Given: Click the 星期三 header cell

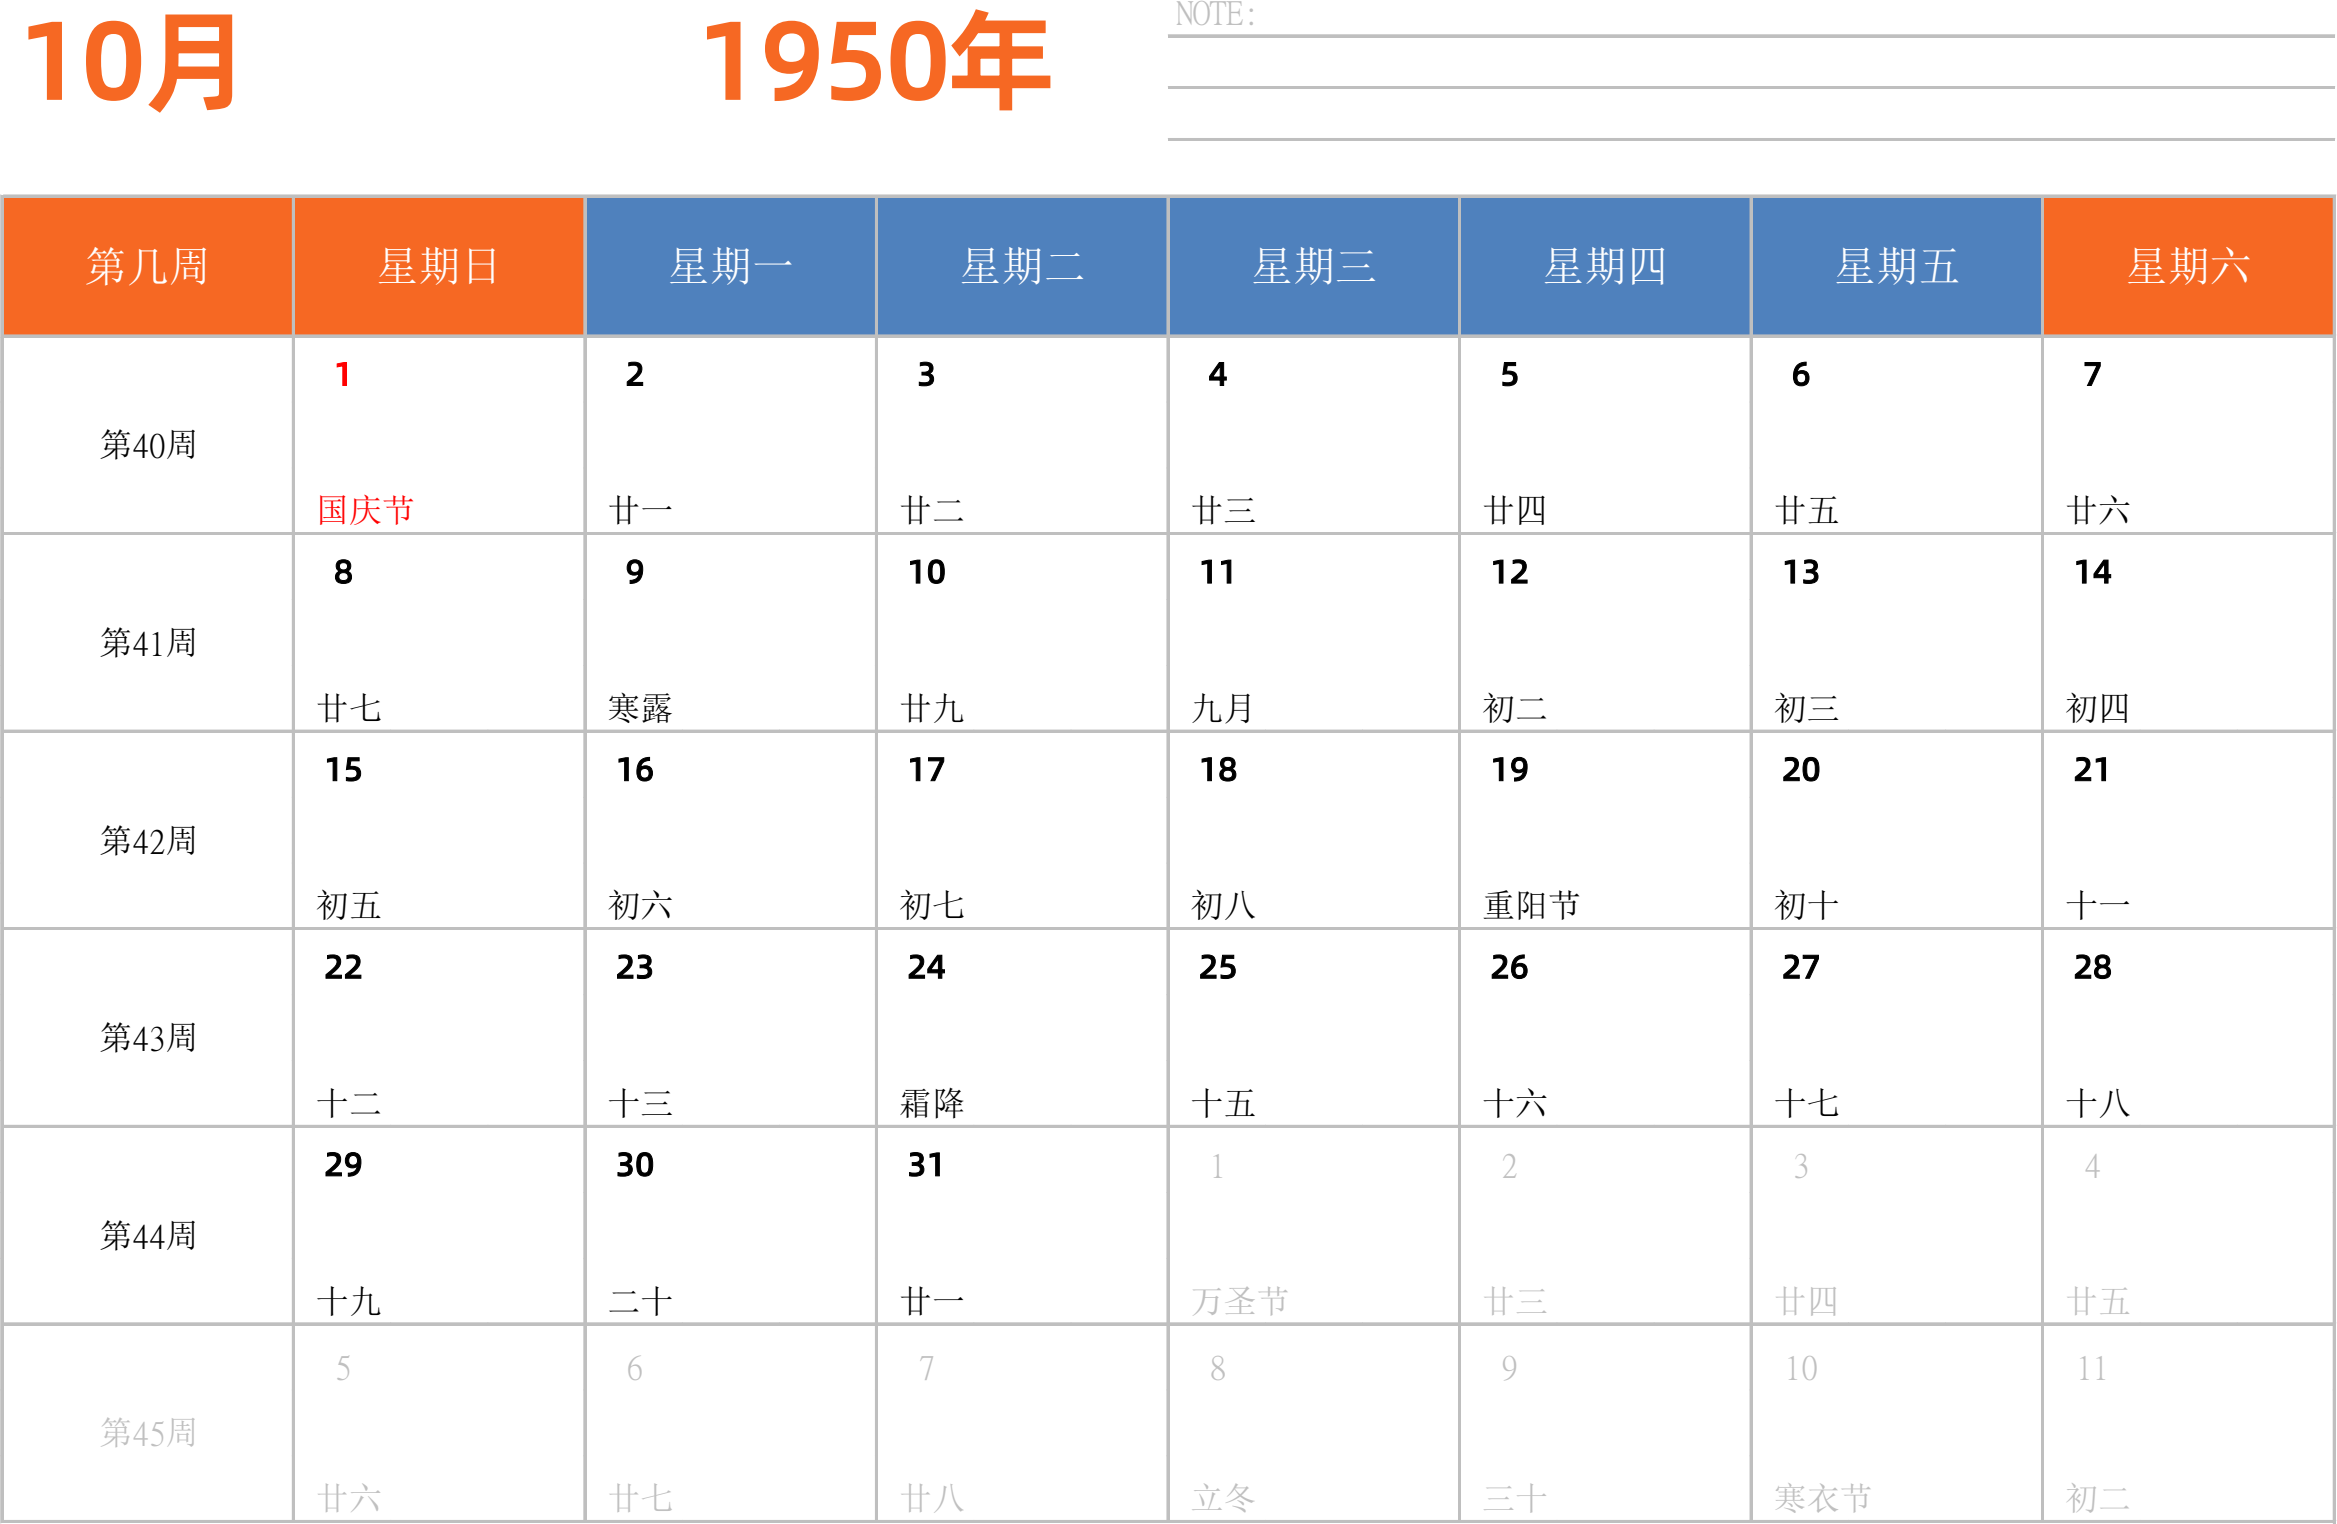Looking at the screenshot, I should coord(1313,266).
